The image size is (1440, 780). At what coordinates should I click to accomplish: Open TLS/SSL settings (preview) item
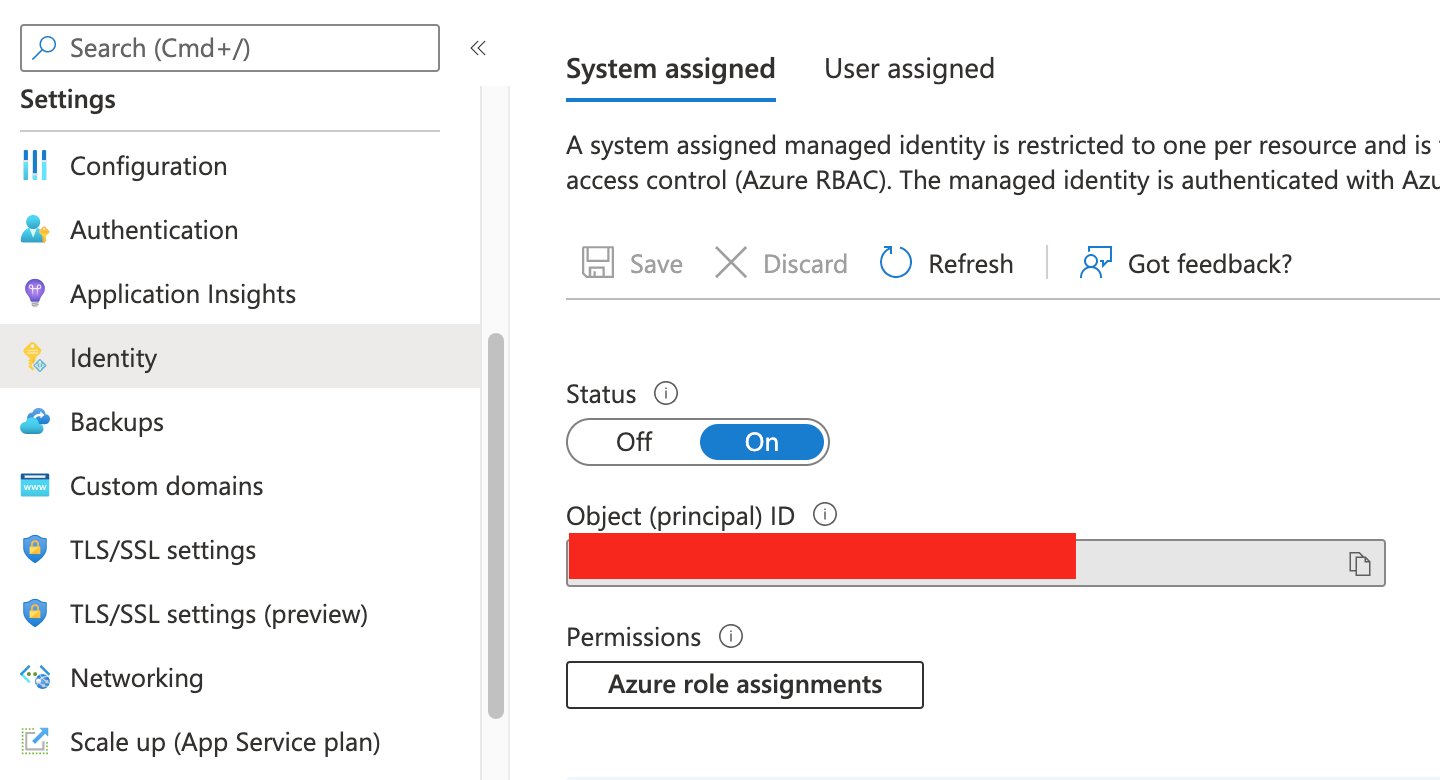tap(219, 614)
